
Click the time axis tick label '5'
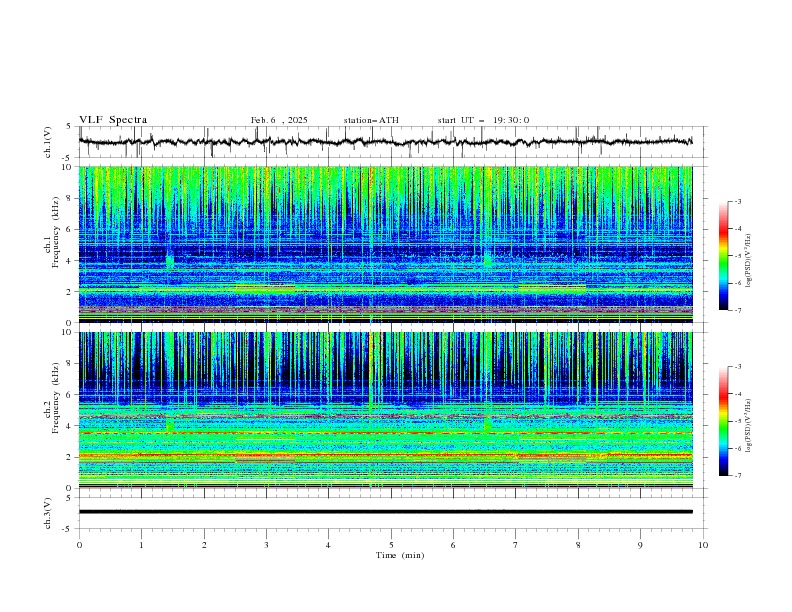point(391,545)
